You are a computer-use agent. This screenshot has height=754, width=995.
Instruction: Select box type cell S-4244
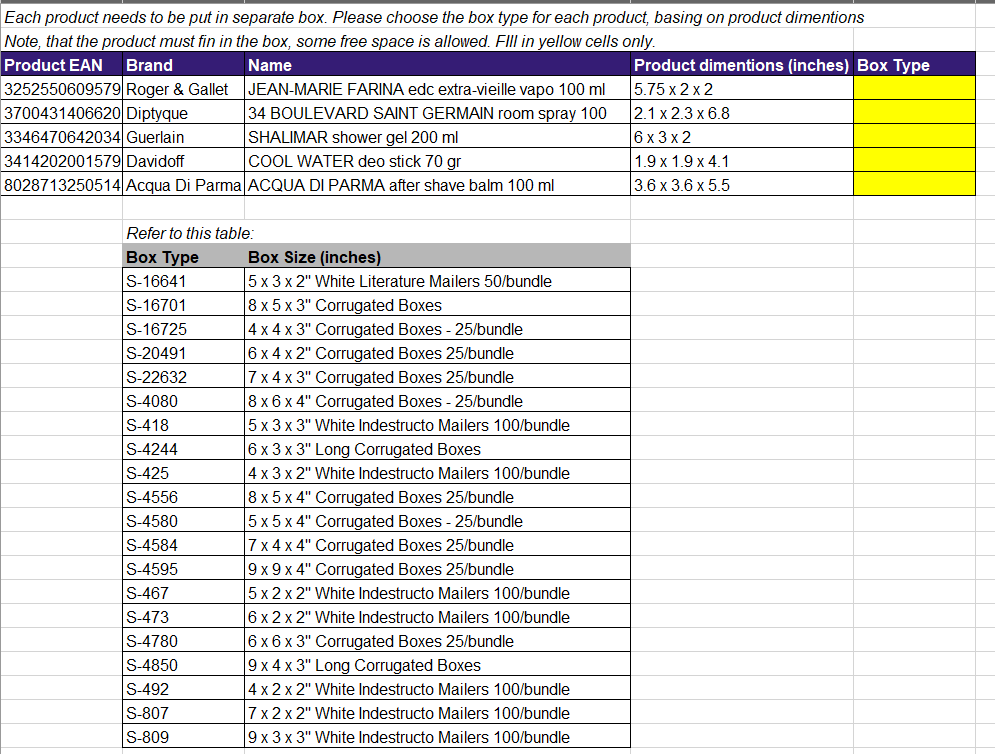click(x=183, y=449)
